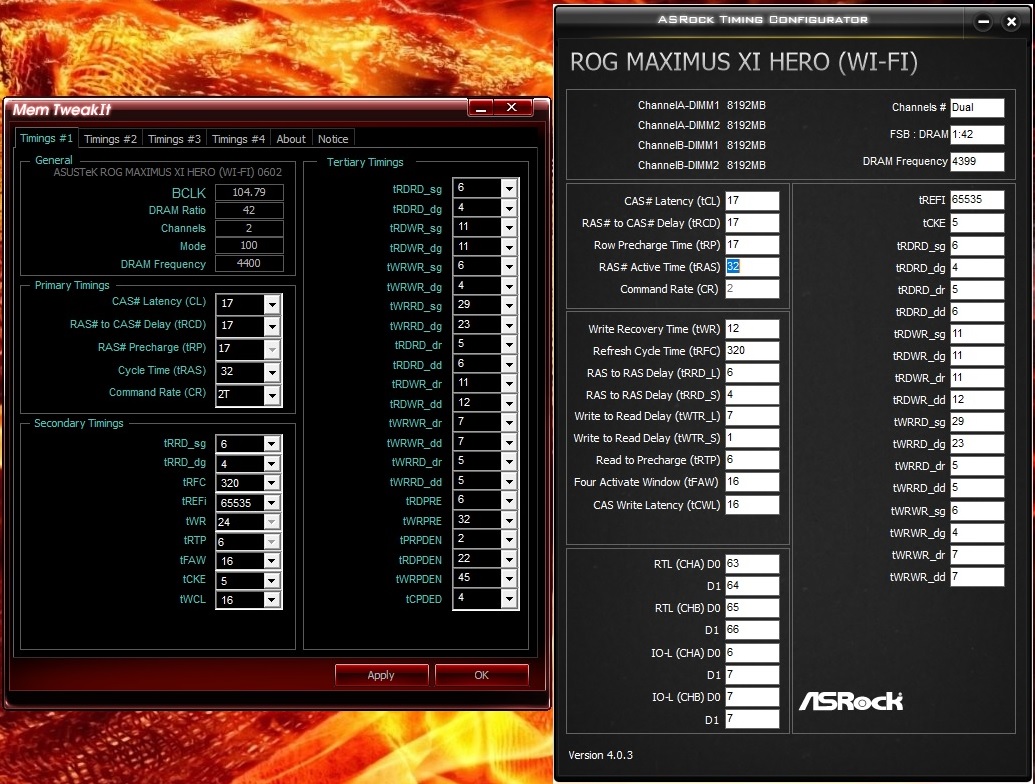Expand the tWCL dropdown in Secondary Timings
1035x784 pixels.
272,600
